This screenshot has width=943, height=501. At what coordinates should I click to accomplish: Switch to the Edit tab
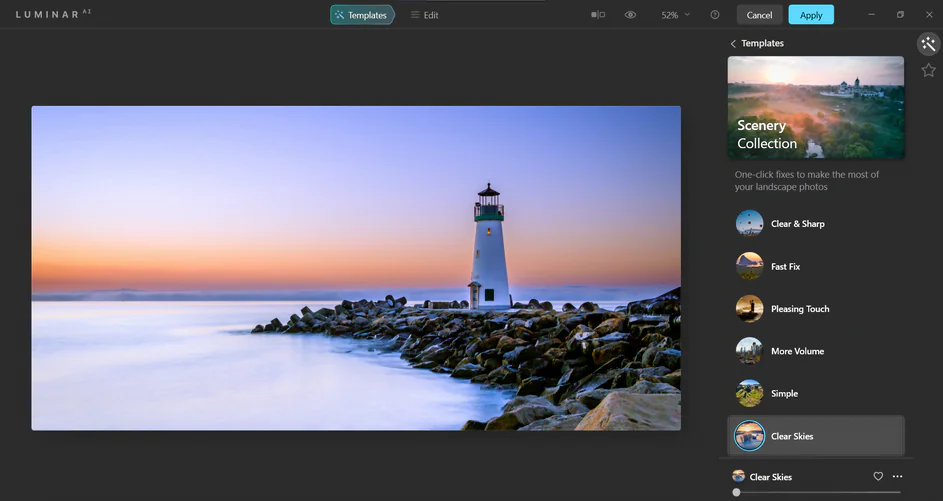[424, 15]
